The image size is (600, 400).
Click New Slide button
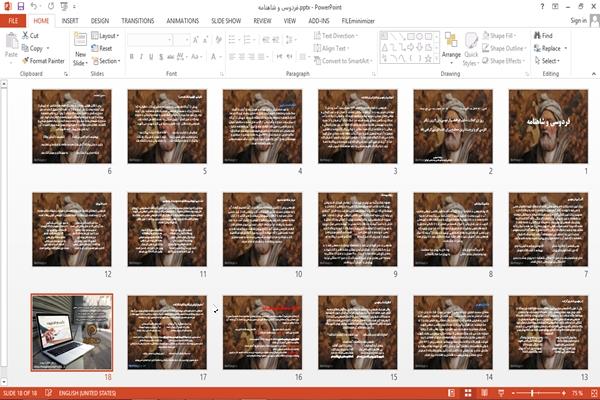80,49
